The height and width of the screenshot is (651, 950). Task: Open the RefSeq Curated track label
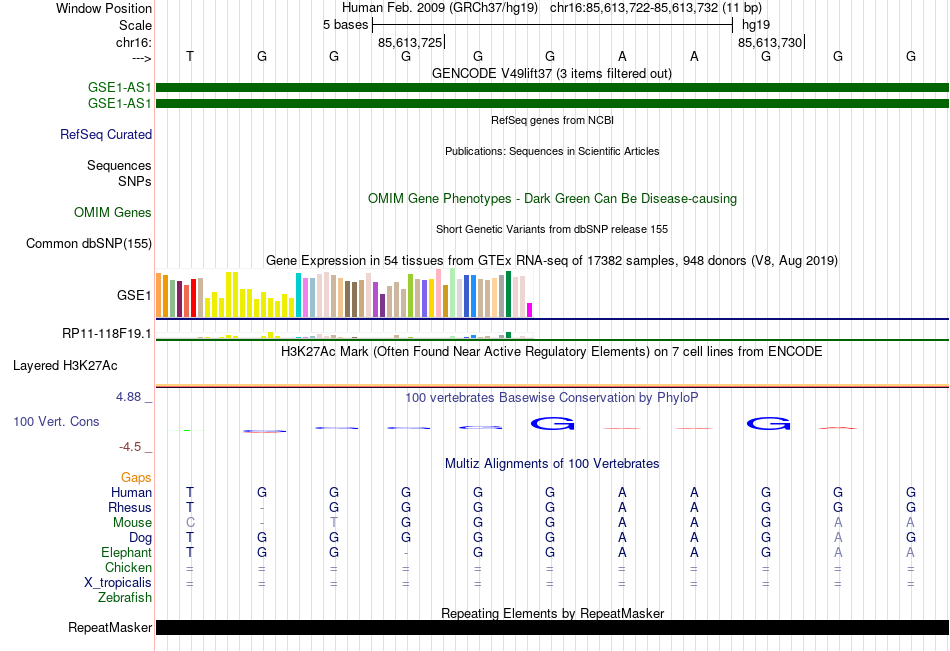click(105, 135)
